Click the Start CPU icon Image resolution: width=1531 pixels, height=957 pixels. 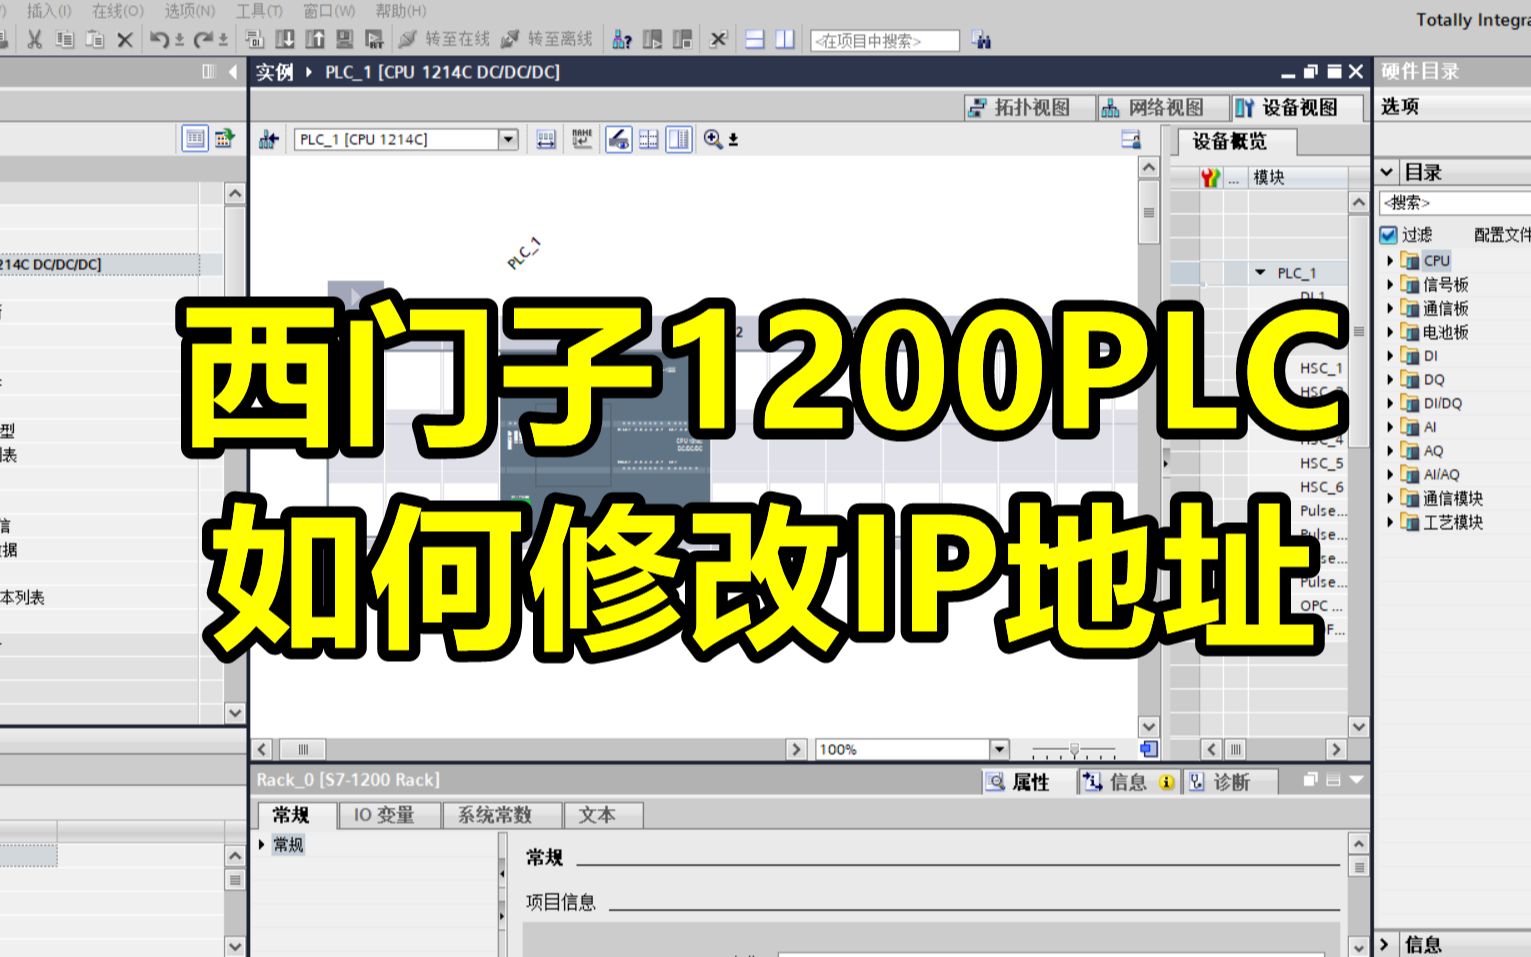point(653,39)
